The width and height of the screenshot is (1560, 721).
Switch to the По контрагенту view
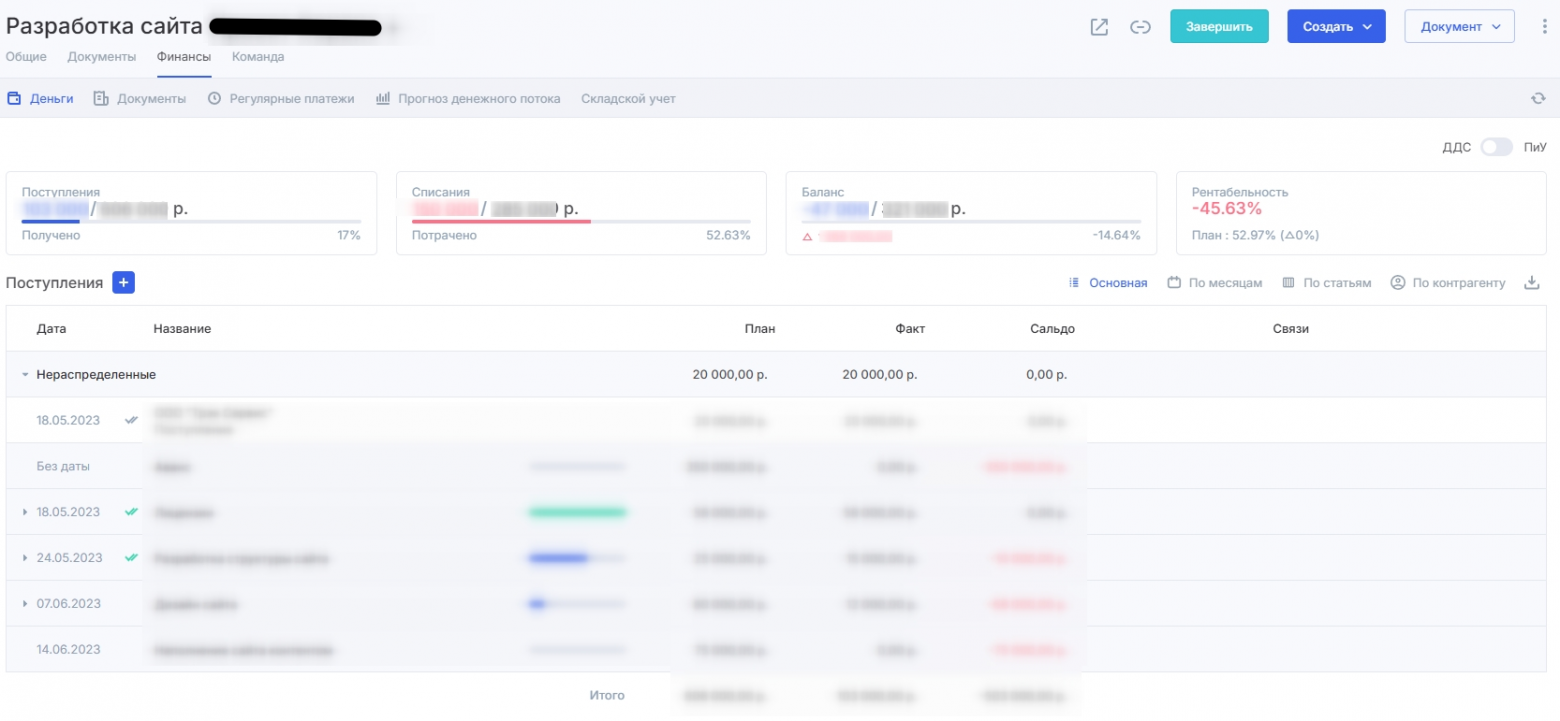coord(1448,283)
